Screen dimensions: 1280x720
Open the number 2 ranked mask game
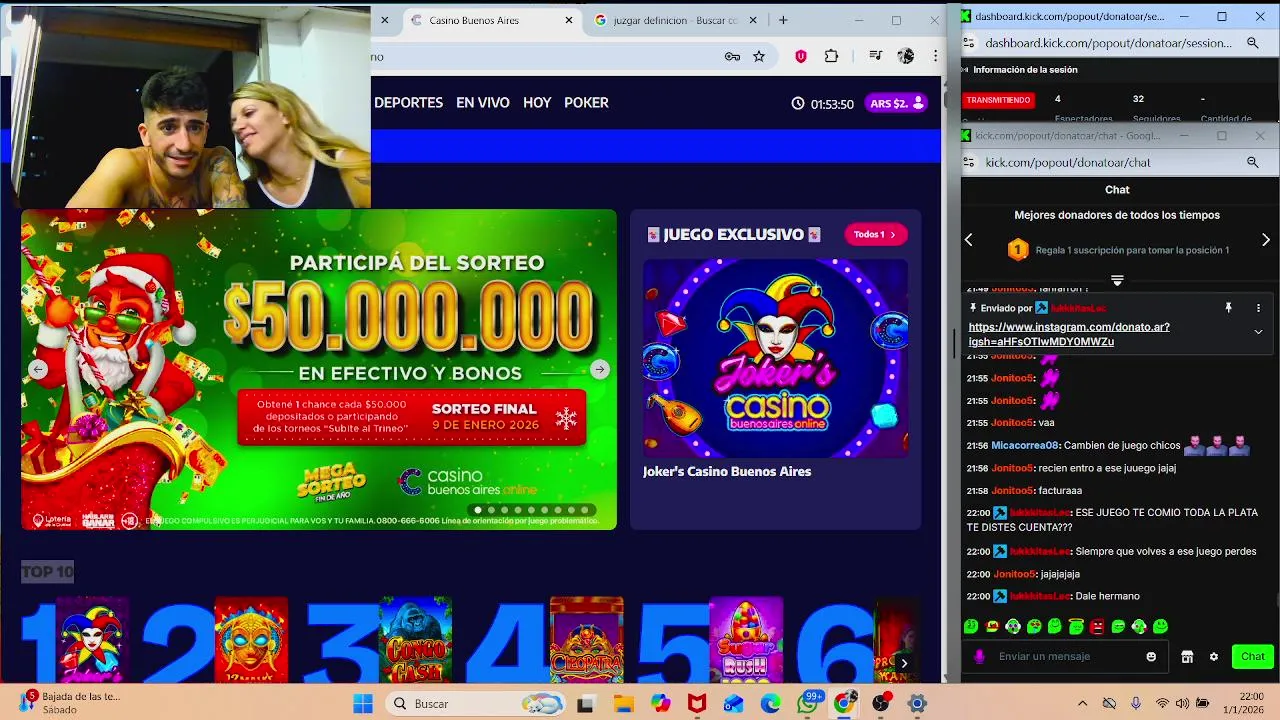pyautogui.click(x=251, y=640)
